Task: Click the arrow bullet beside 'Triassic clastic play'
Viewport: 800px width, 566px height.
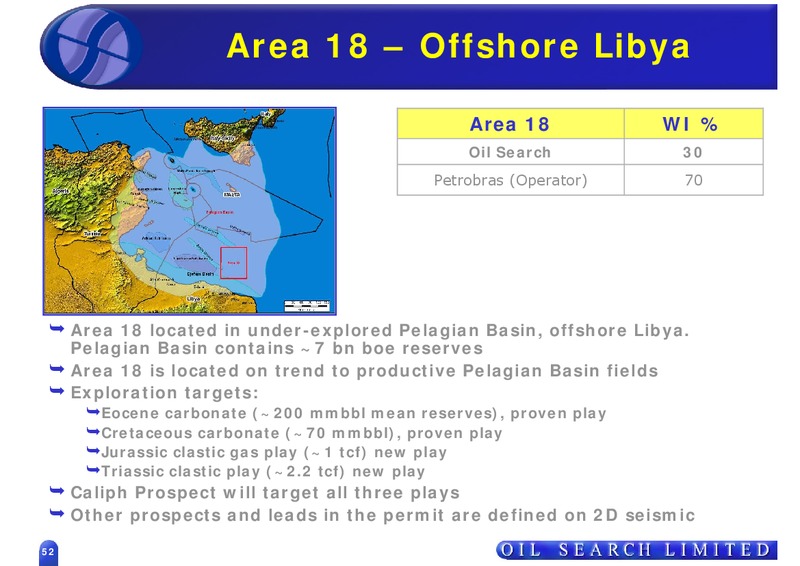Action: pos(93,470)
